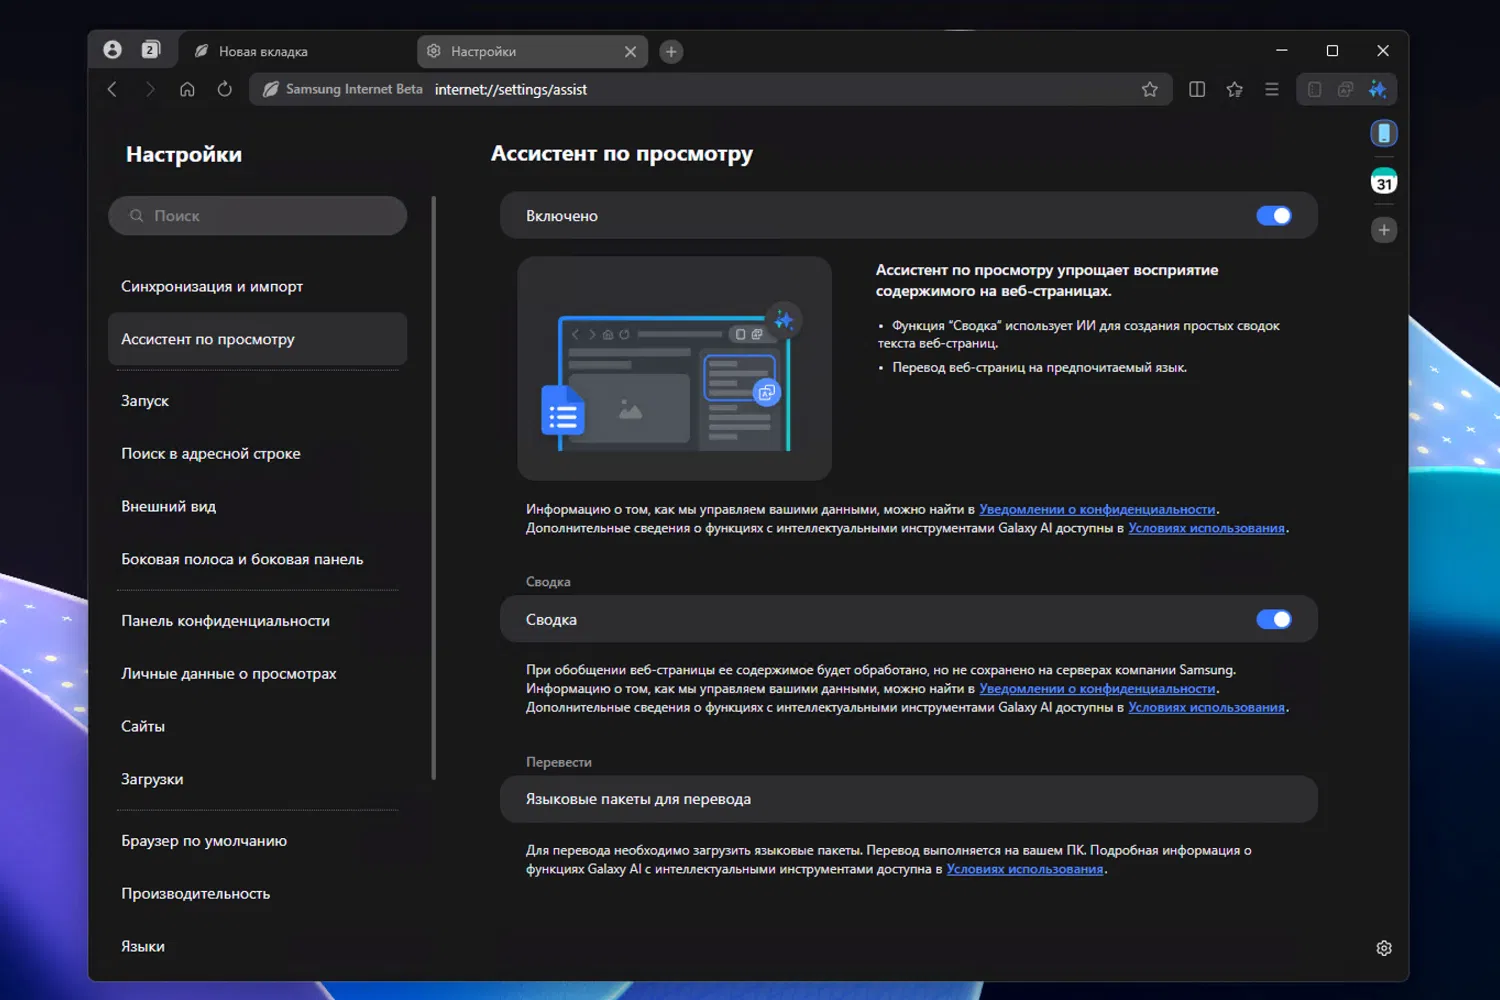The image size is (1500, 1000).
Task: Open the calendar 31 icon in the sidebar
Action: click(1384, 182)
